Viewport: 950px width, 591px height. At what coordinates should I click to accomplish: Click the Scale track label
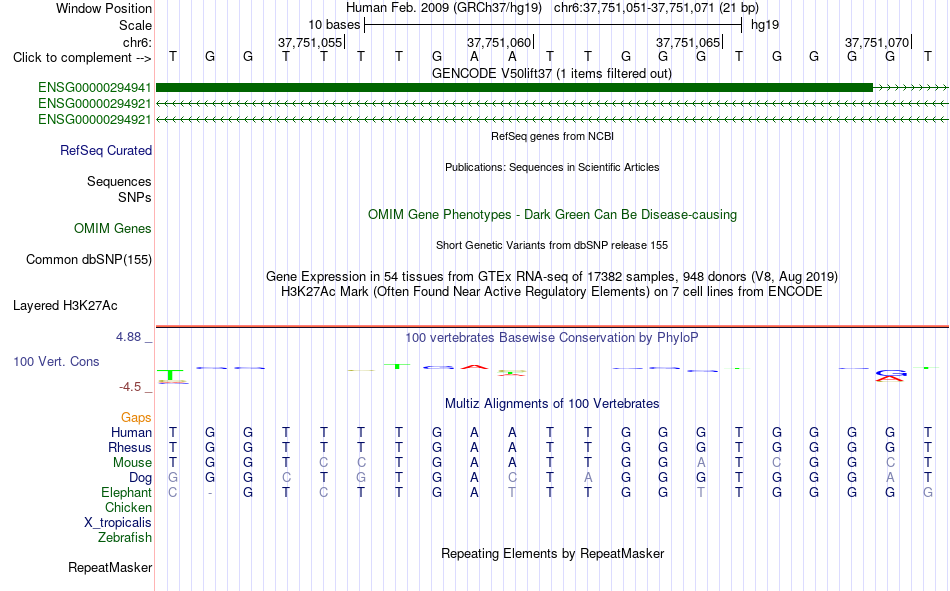coord(135,25)
